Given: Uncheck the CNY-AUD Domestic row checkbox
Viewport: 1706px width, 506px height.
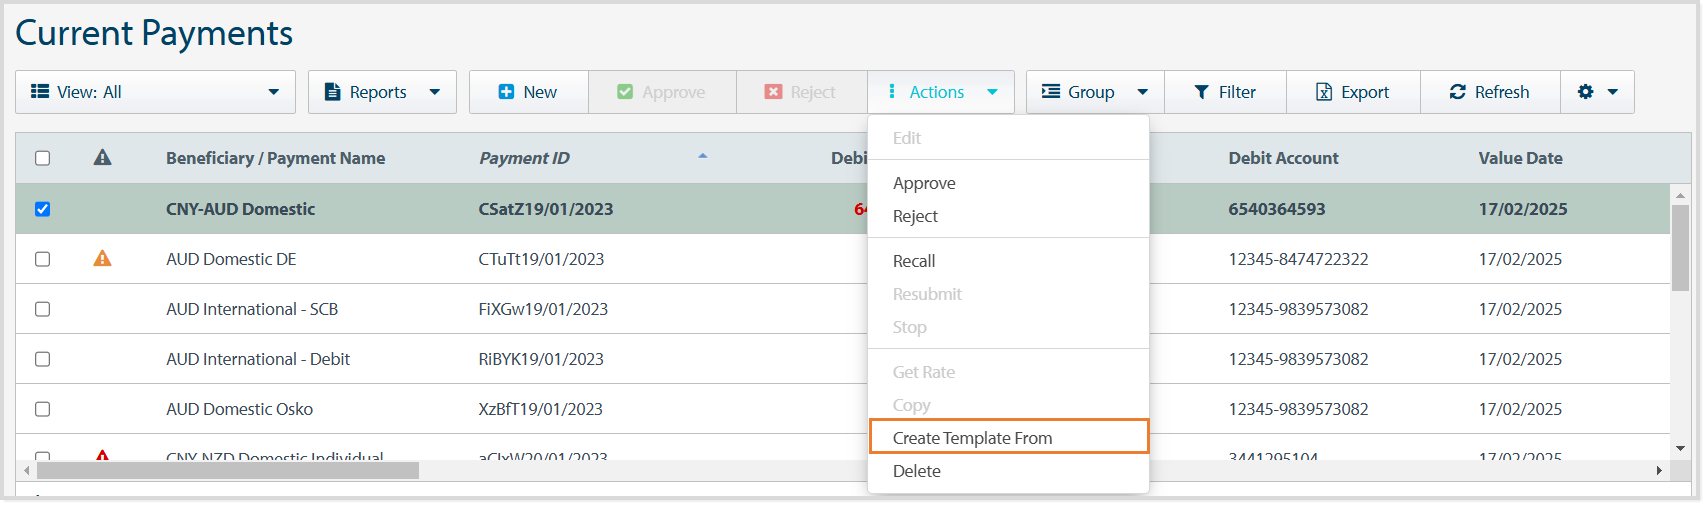Looking at the screenshot, I should [x=42, y=209].
